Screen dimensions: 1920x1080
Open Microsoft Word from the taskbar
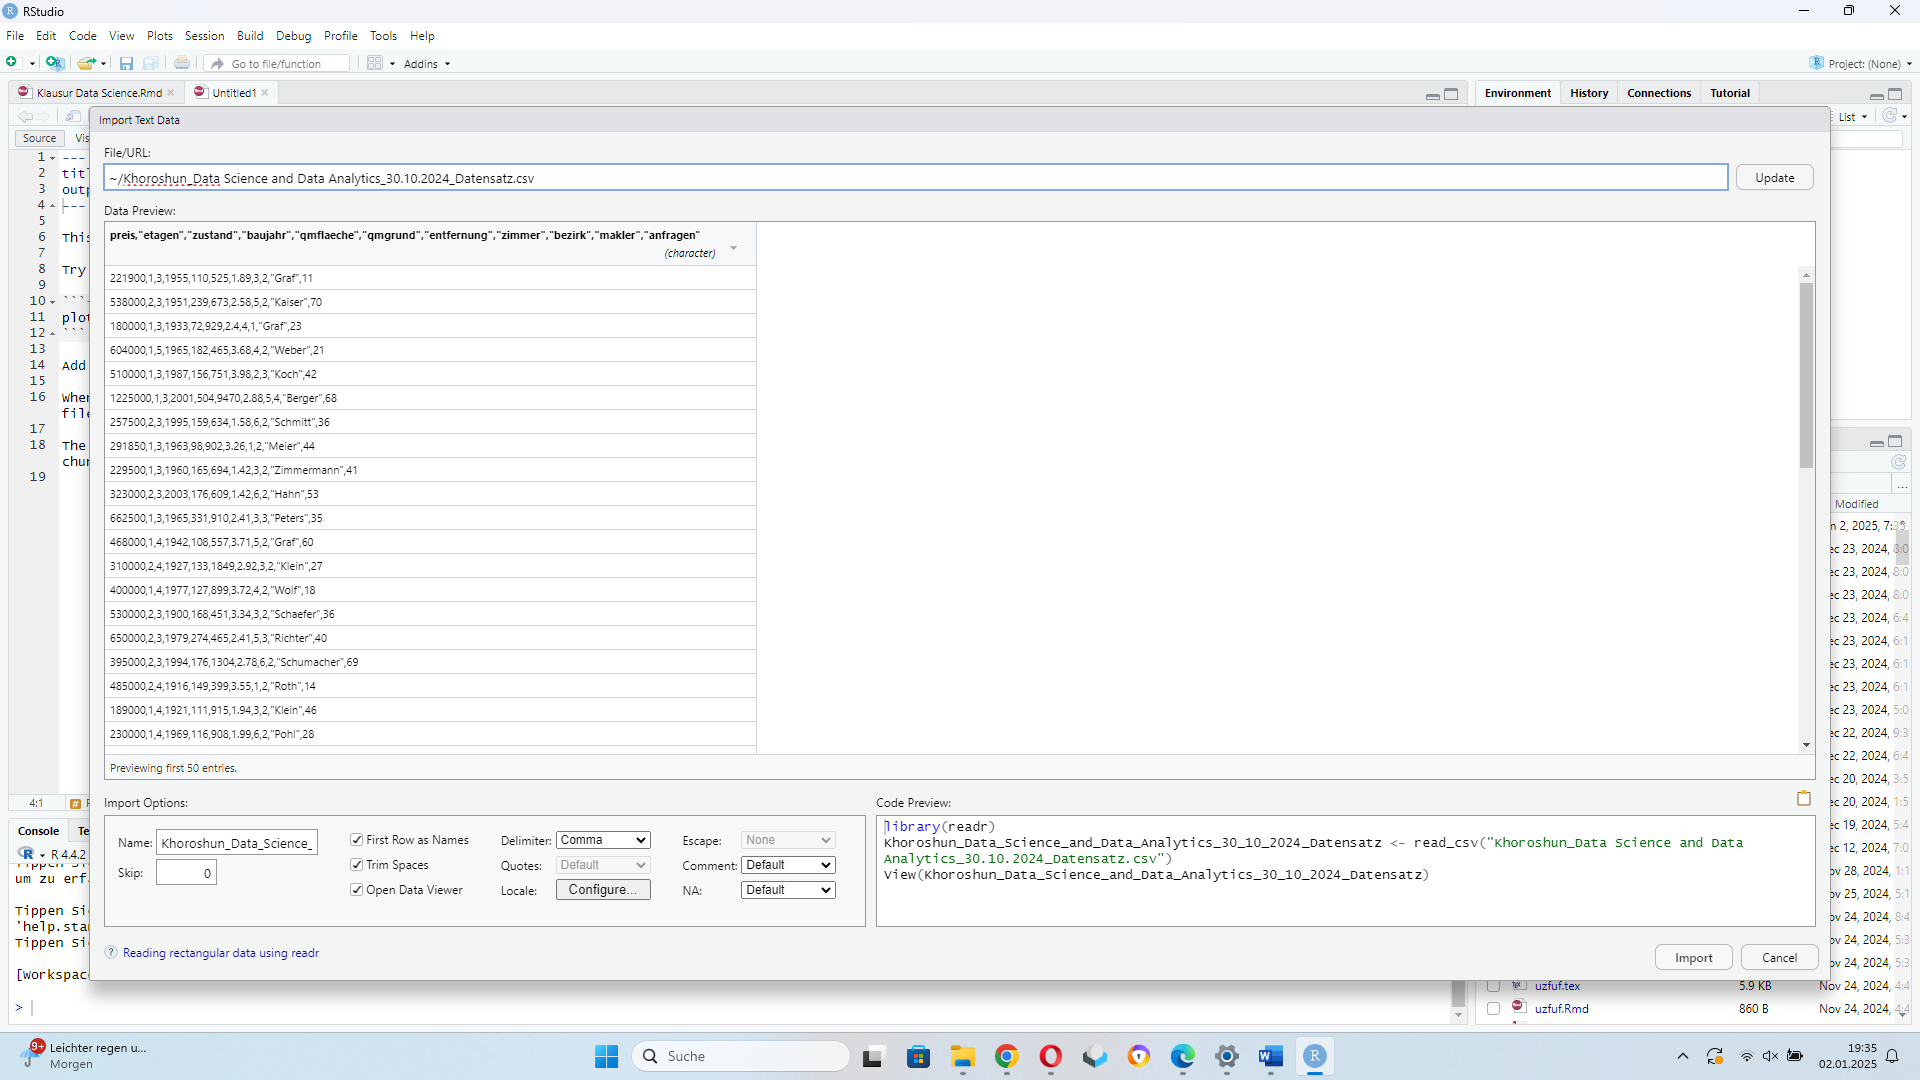pos(1270,1056)
